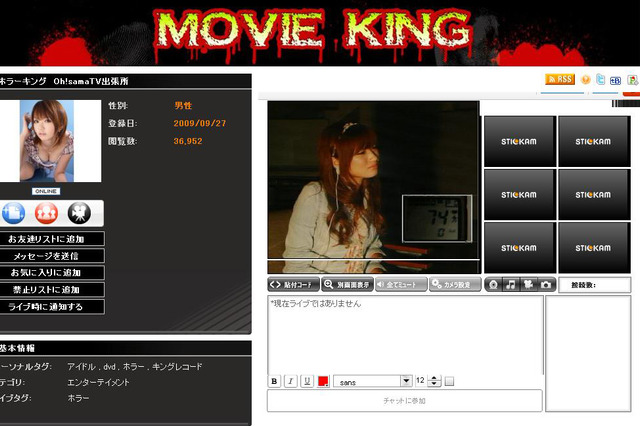Image resolution: width=640 pixels, height=426 pixels.
Task: Click the music note icon
Action: 511,284
